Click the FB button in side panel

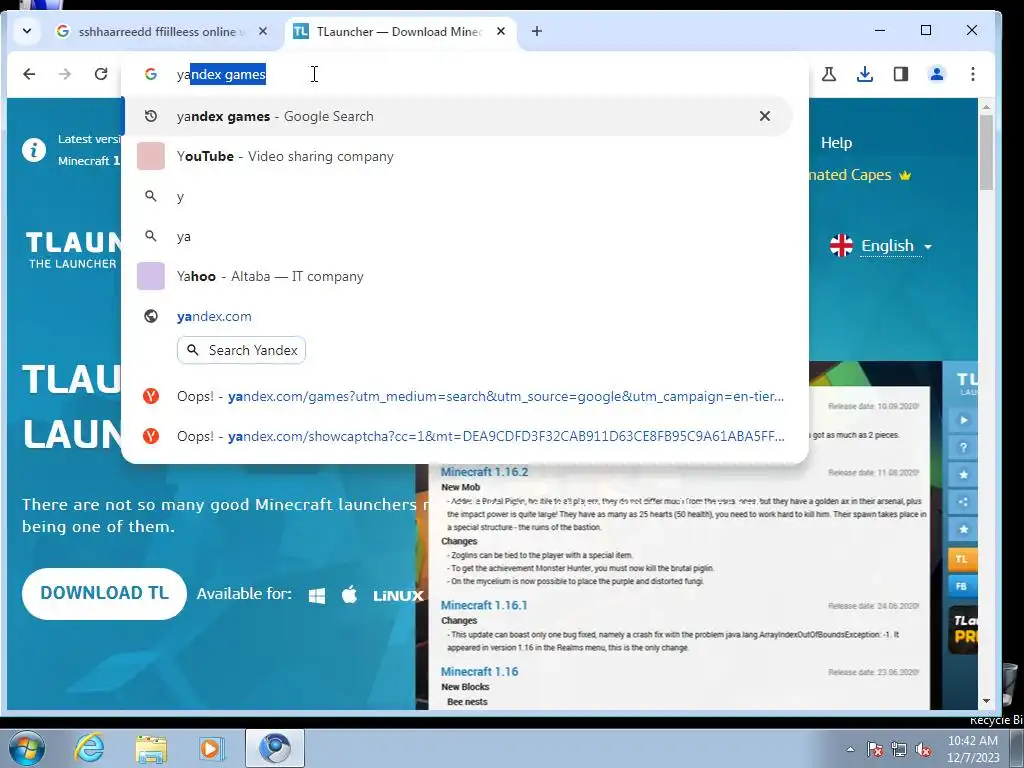point(962,586)
